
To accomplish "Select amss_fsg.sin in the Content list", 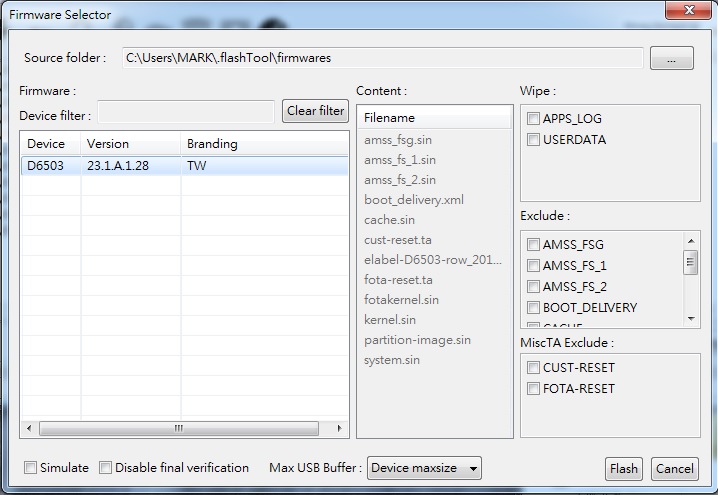I will click(x=398, y=140).
